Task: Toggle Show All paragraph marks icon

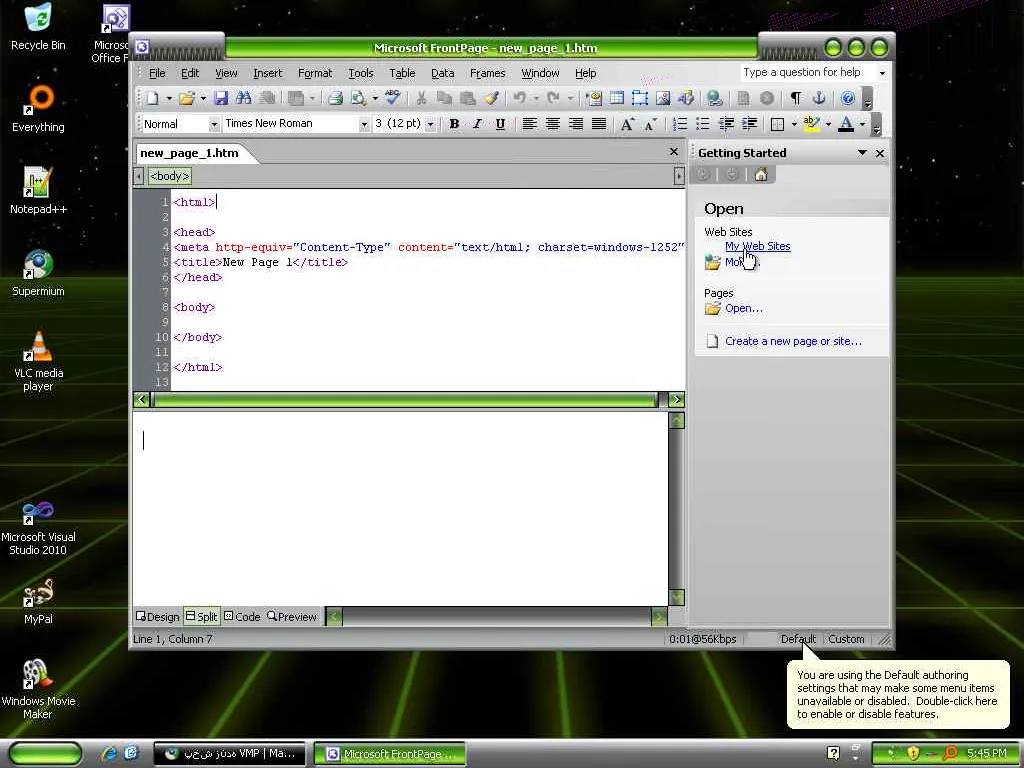Action: [x=795, y=98]
